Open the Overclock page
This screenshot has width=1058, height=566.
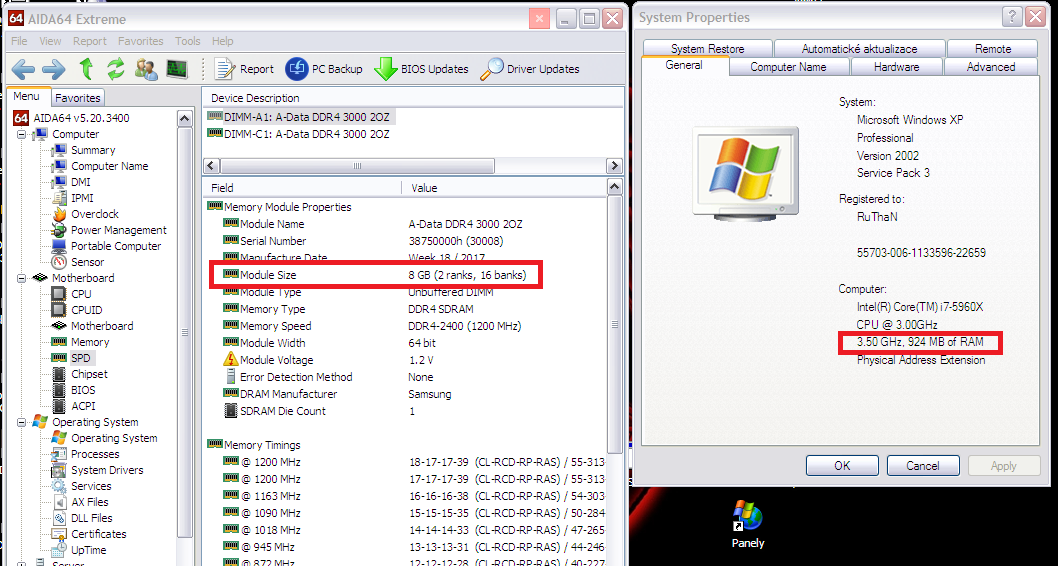tap(94, 214)
